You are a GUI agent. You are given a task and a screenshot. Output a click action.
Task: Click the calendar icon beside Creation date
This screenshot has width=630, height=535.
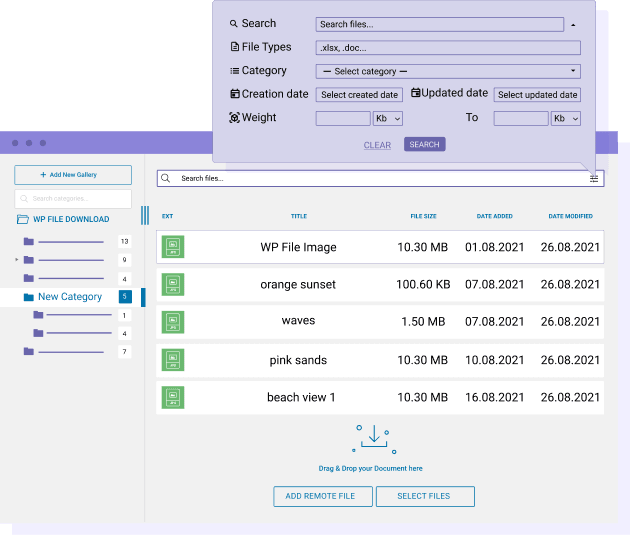(235, 94)
